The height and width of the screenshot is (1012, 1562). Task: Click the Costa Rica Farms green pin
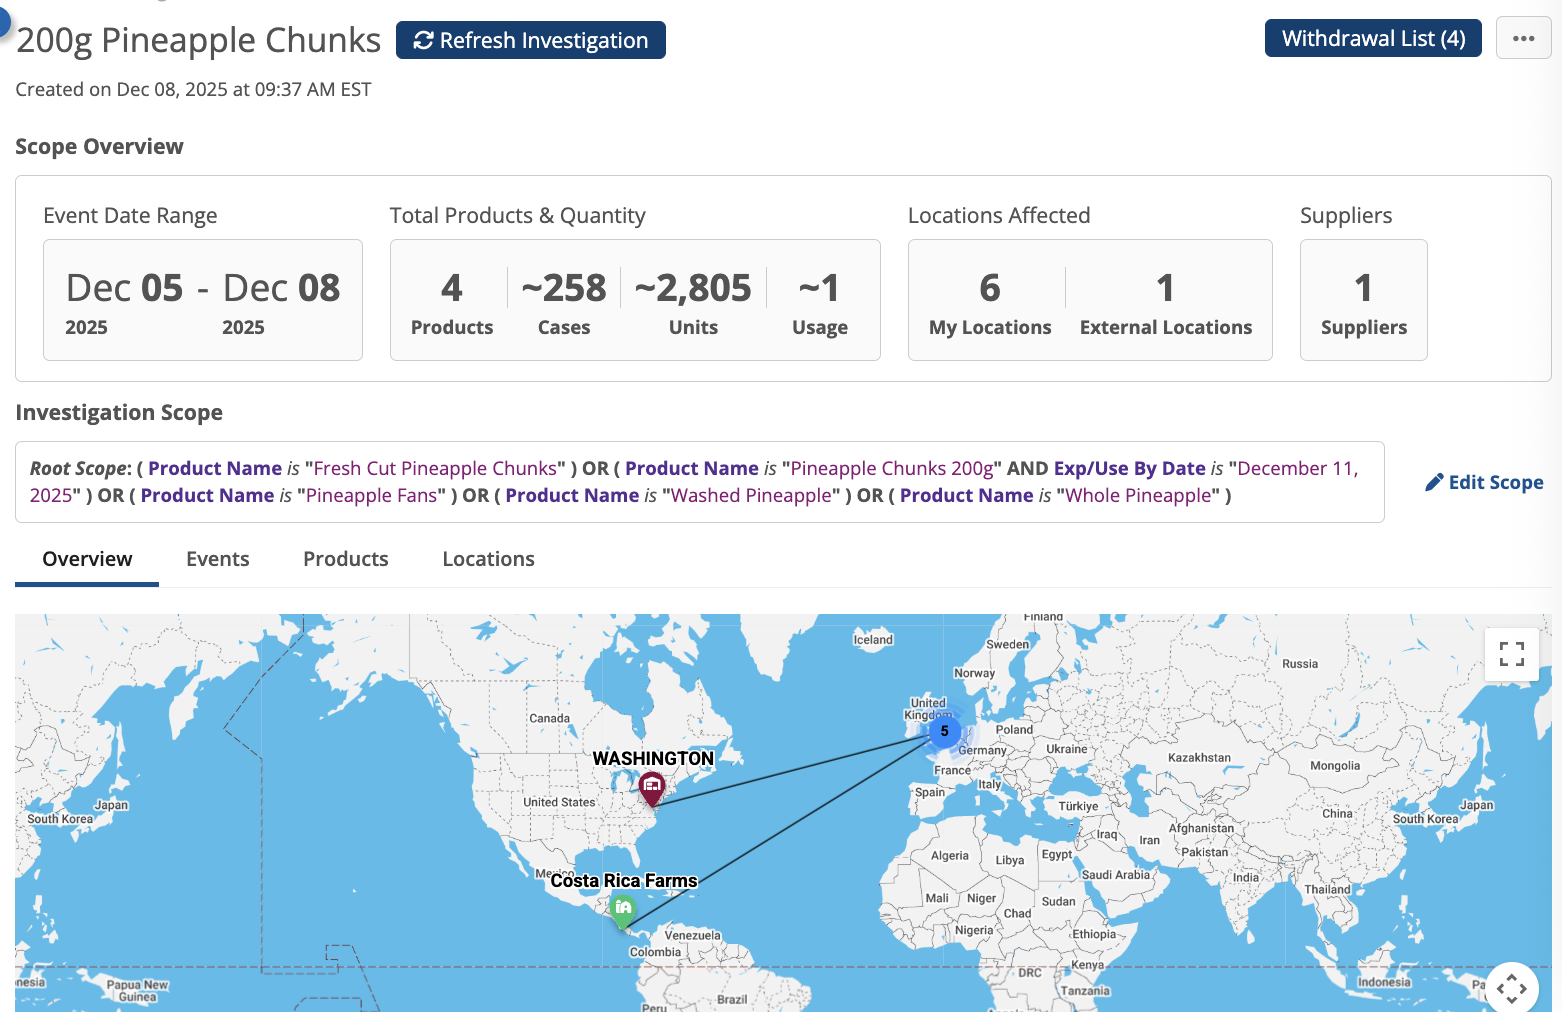pos(623,909)
